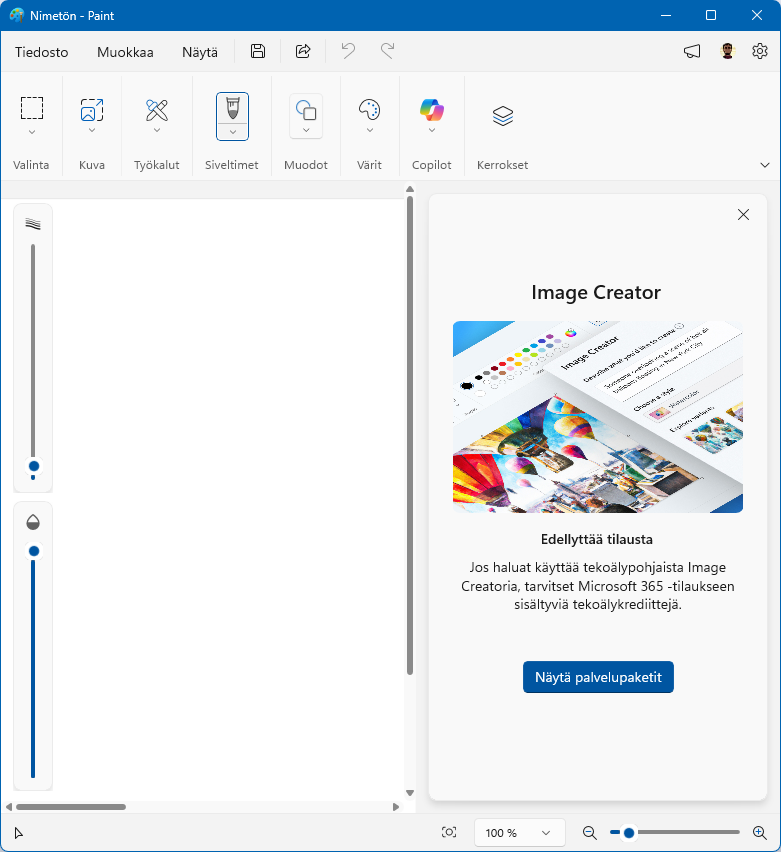Click the Paint app title icon
This screenshot has width=781, height=852.
click(x=17, y=15)
